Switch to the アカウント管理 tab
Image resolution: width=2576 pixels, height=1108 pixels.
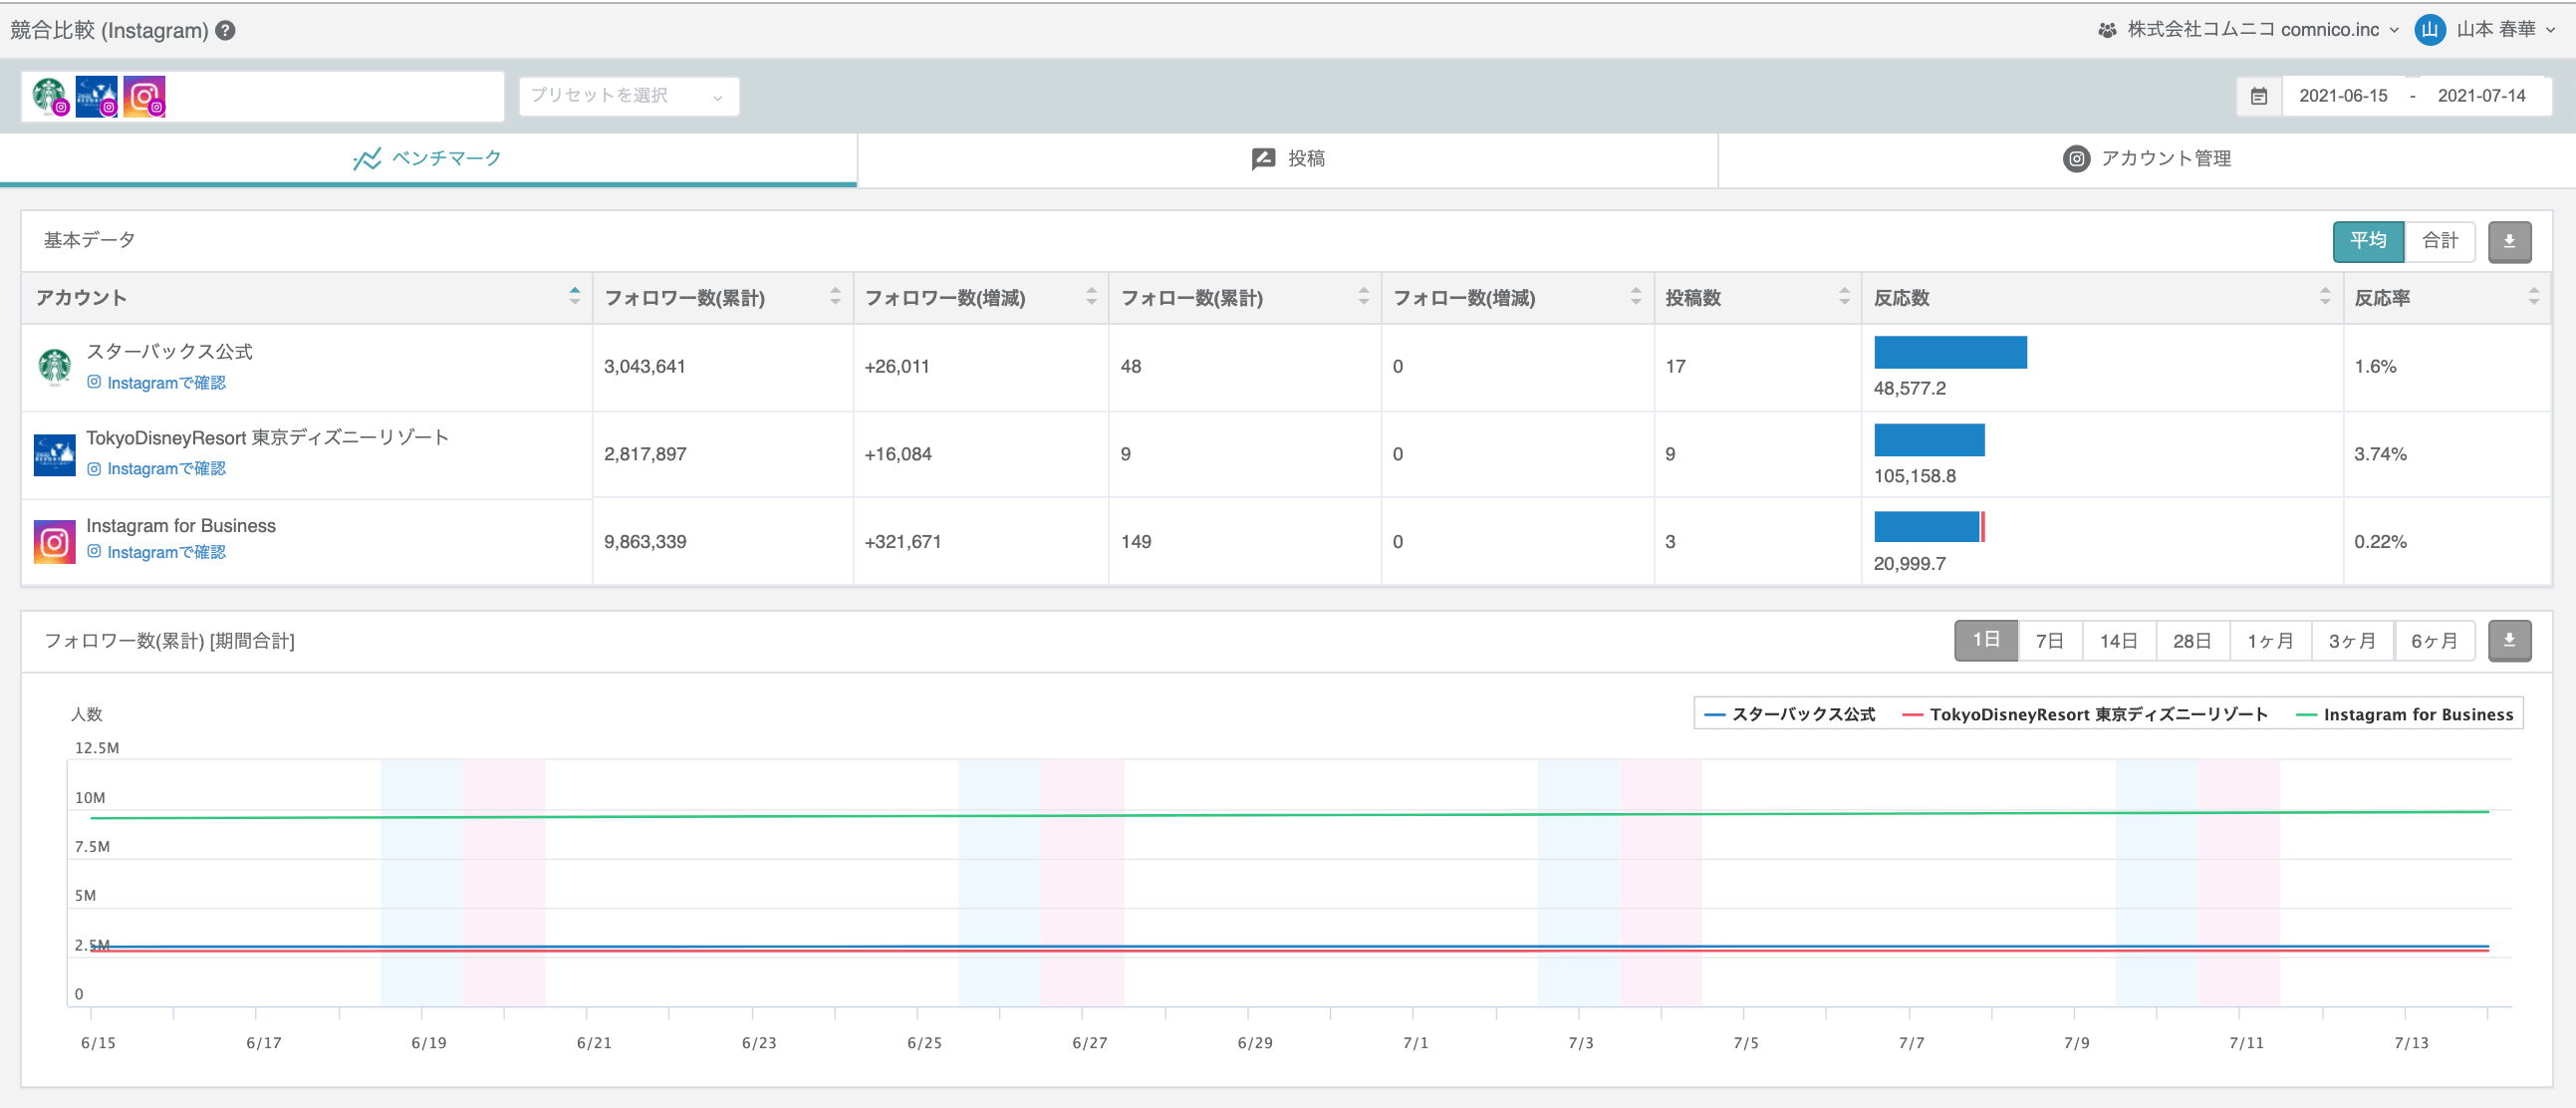pos(2147,159)
